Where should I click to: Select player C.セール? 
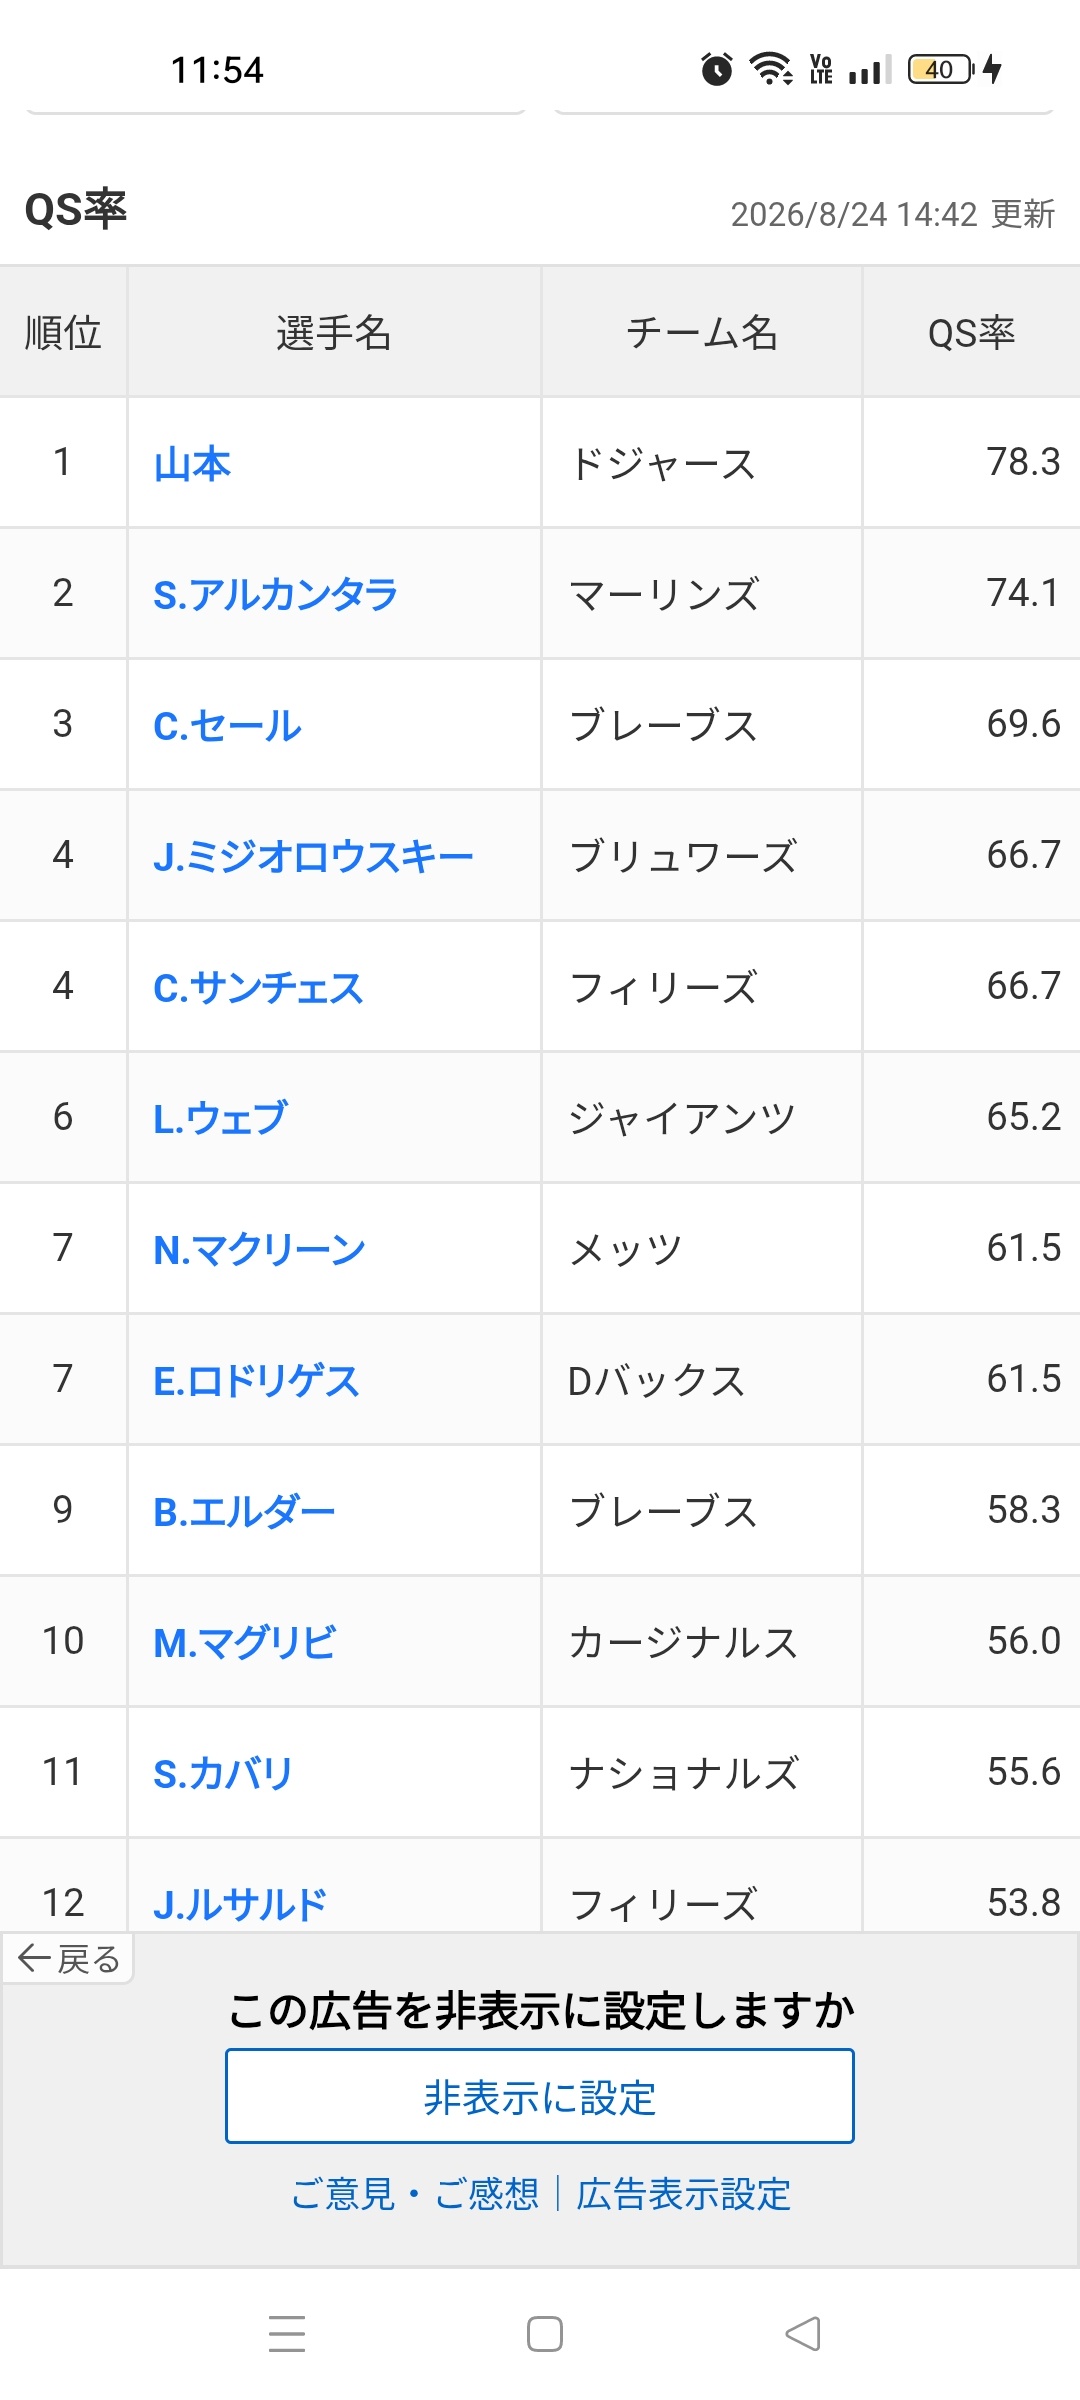click(227, 725)
